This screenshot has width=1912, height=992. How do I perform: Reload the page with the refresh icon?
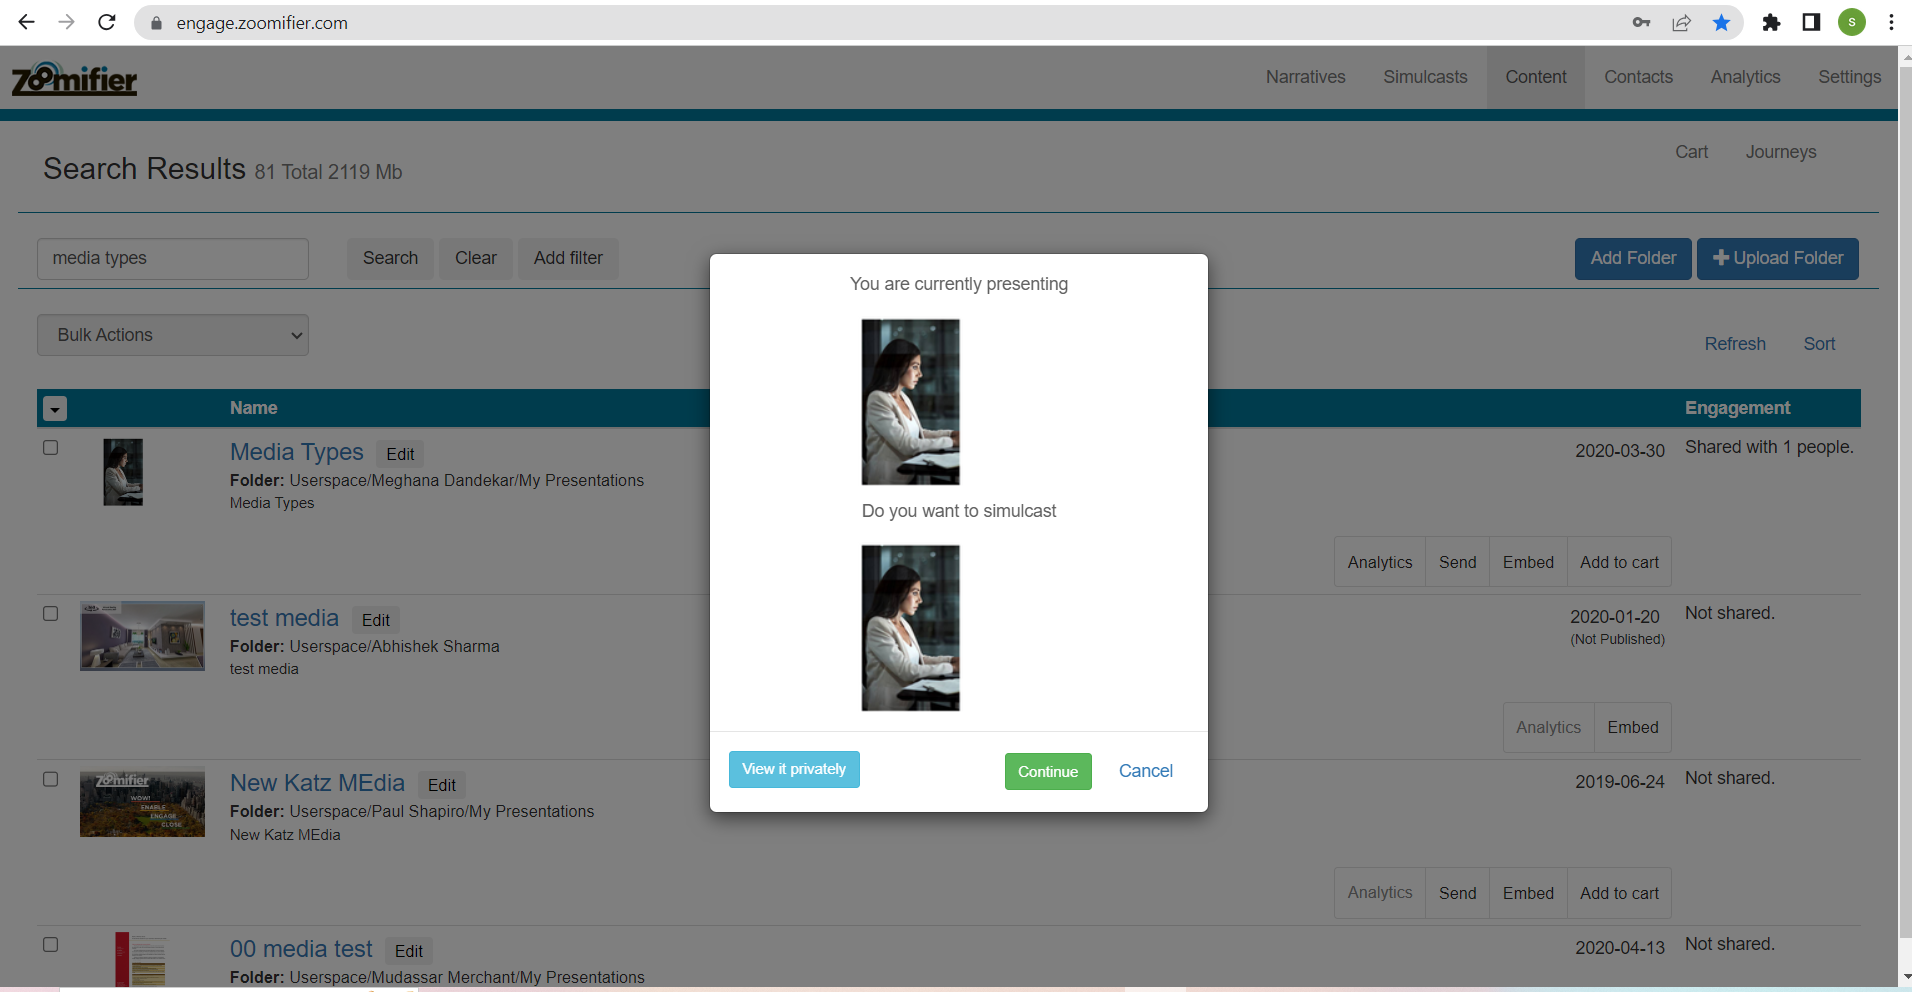pyautogui.click(x=107, y=22)
